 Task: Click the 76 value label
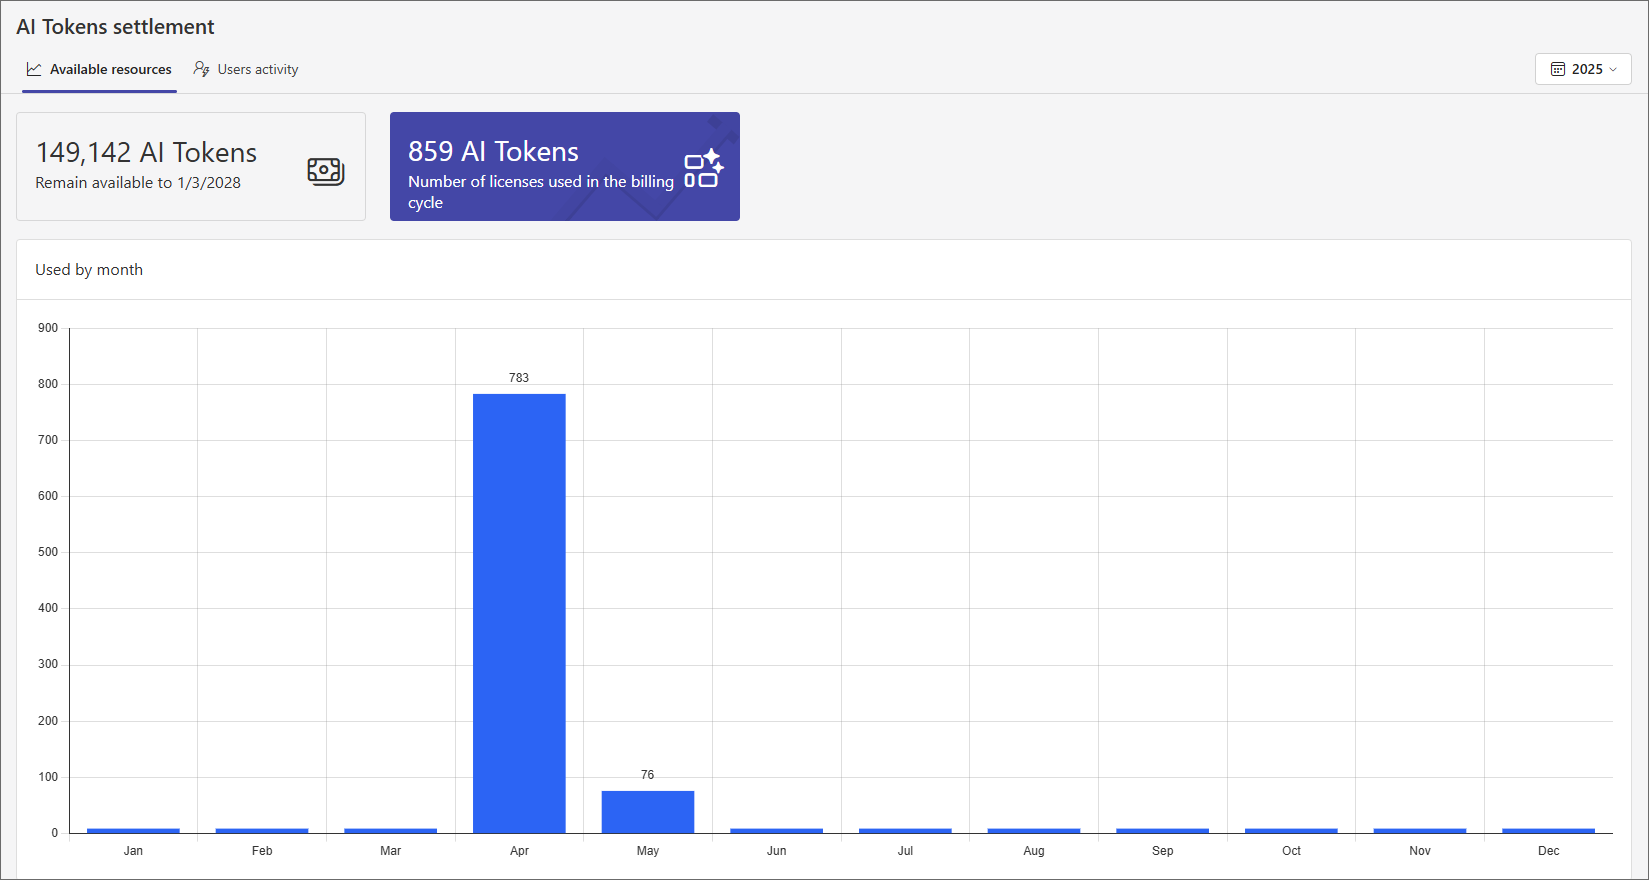pos(648,775)
